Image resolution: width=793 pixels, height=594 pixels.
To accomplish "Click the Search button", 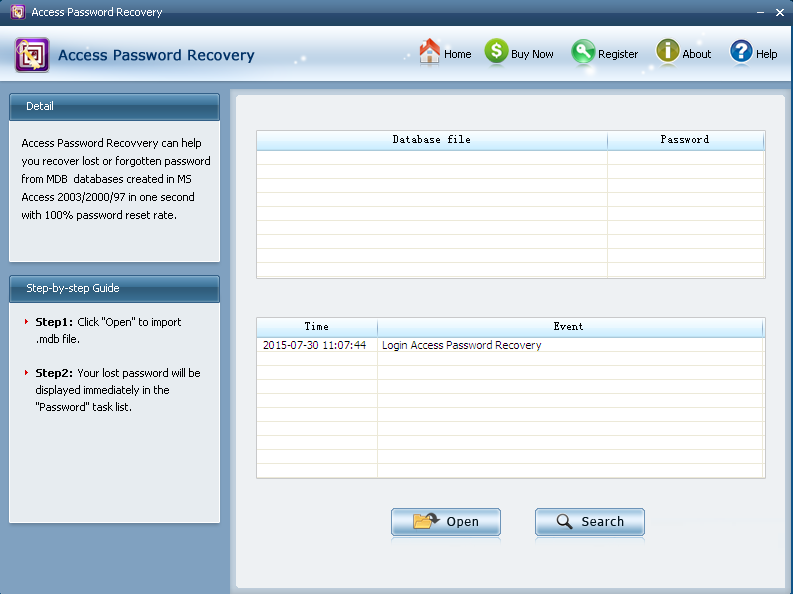I will 590,522.
